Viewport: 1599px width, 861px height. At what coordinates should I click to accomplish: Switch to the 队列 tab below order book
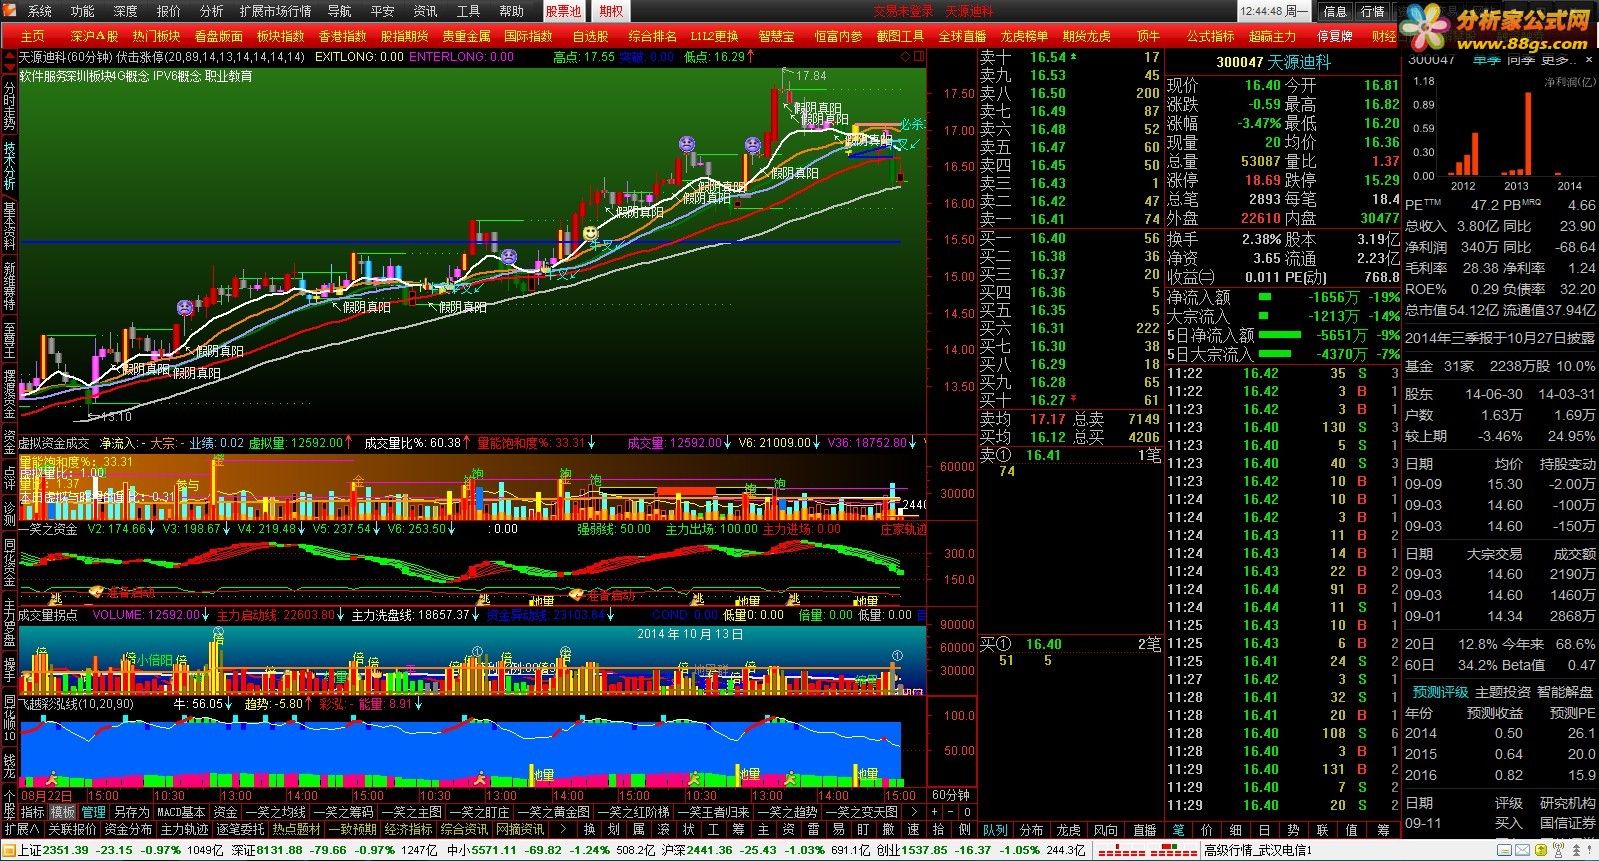995,830
